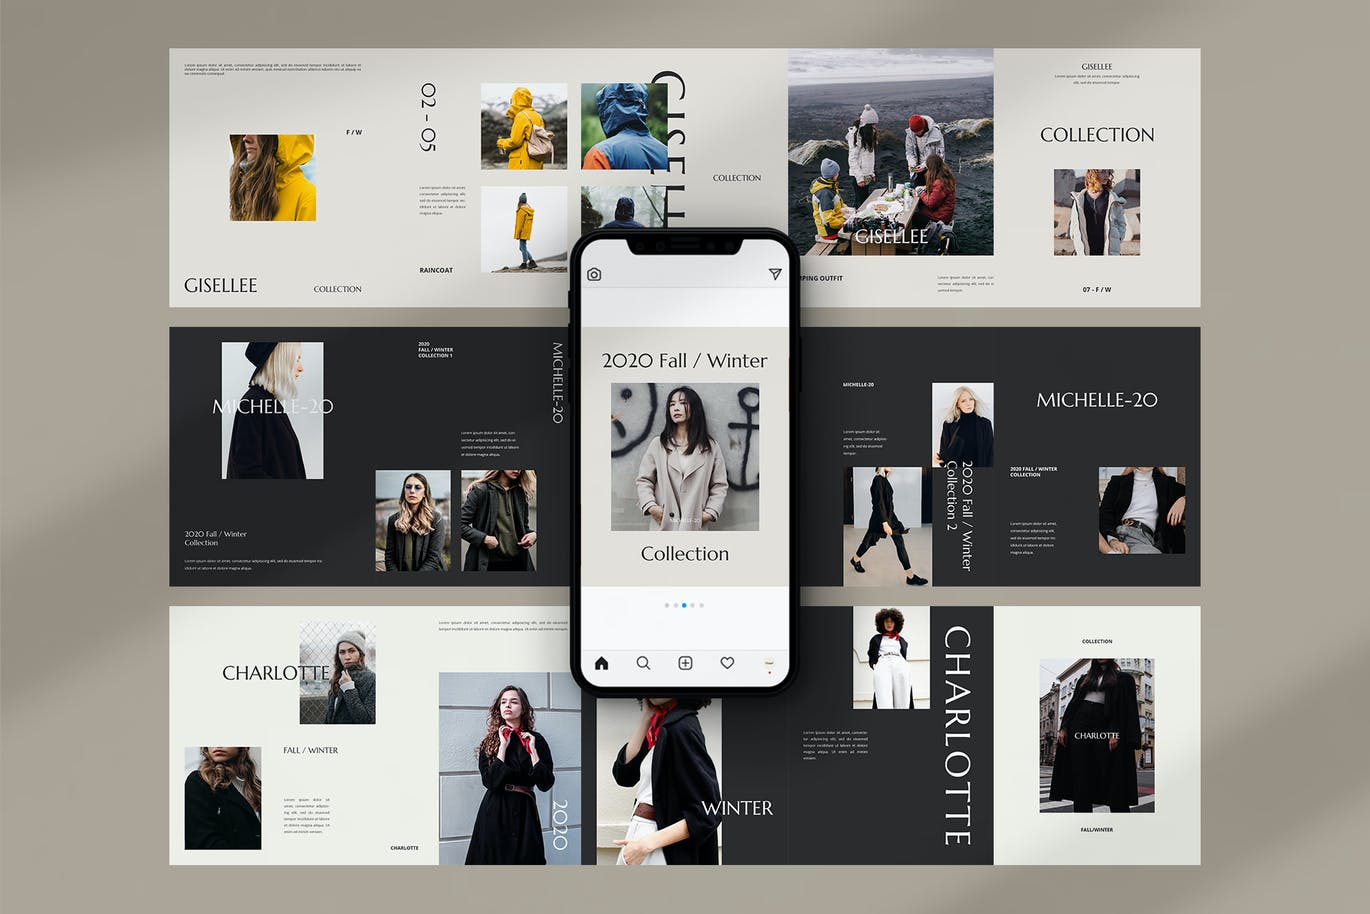This screenshot has height=914, width=1370.
Task: Click the blonde woman with black beret photo
Action: 272,410
